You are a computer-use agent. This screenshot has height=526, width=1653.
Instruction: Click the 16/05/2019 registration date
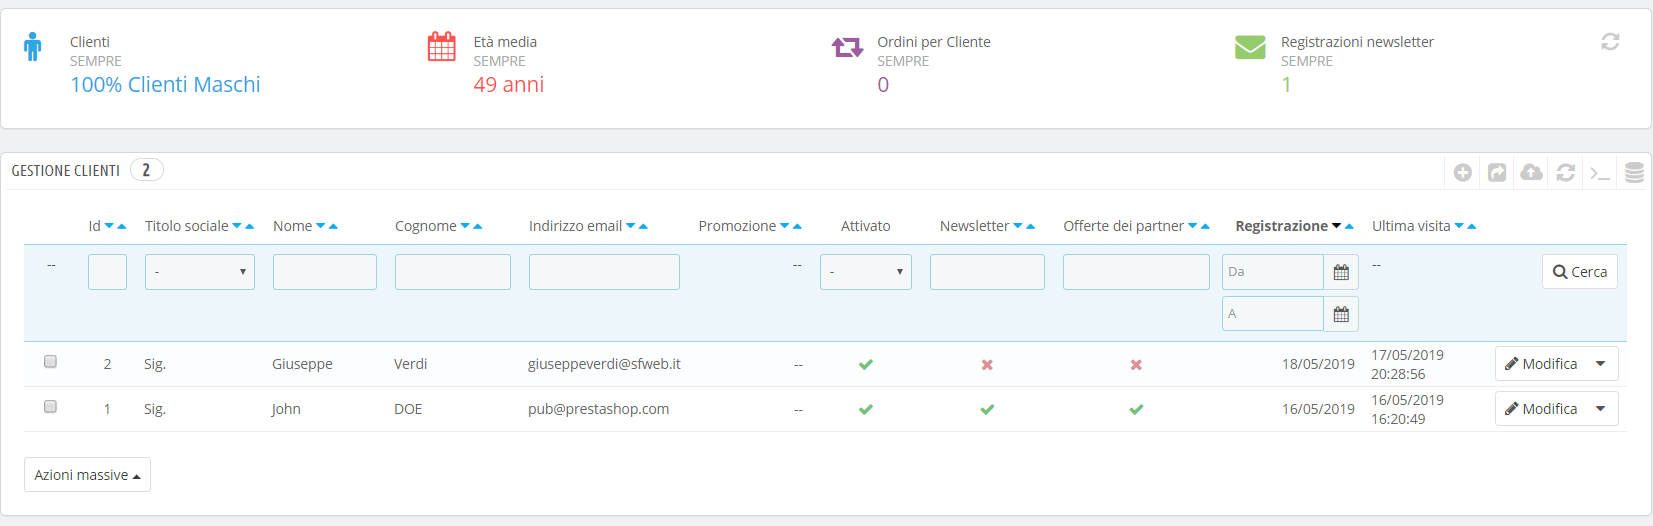(1318, 409)
